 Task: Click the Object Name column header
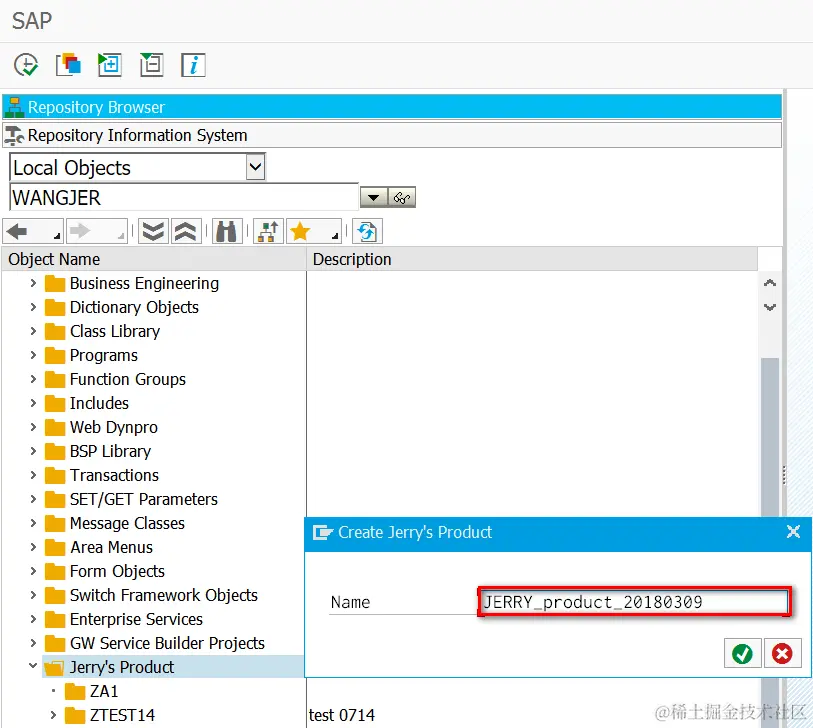154,259
